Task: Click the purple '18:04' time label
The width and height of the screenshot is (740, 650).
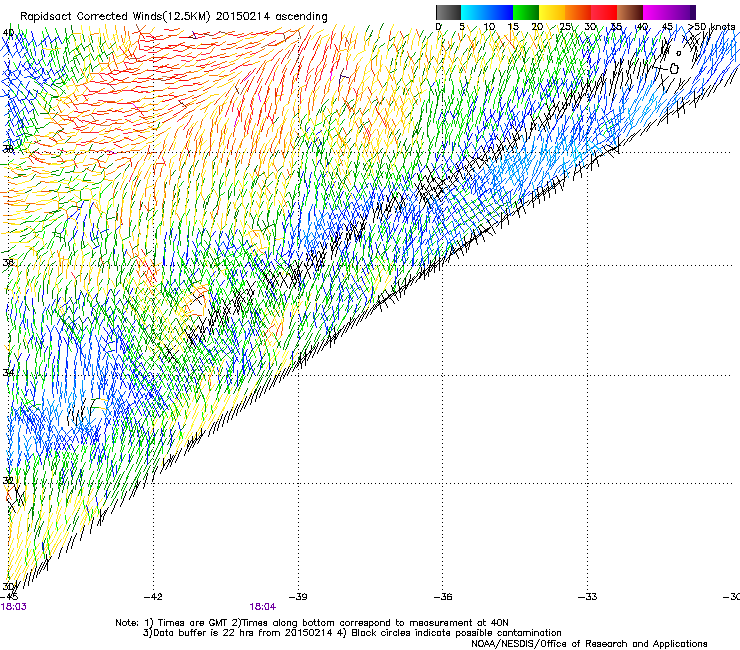Action: [262, 607]
